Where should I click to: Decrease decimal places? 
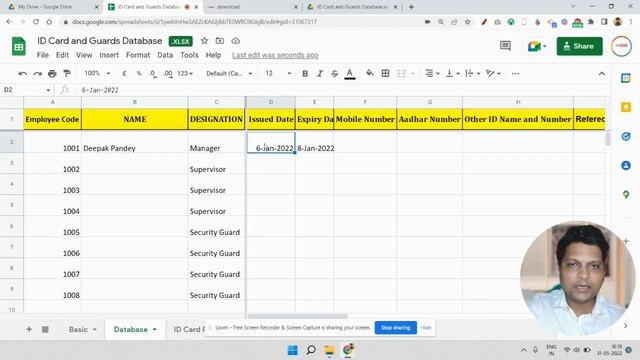click(153, 73)
